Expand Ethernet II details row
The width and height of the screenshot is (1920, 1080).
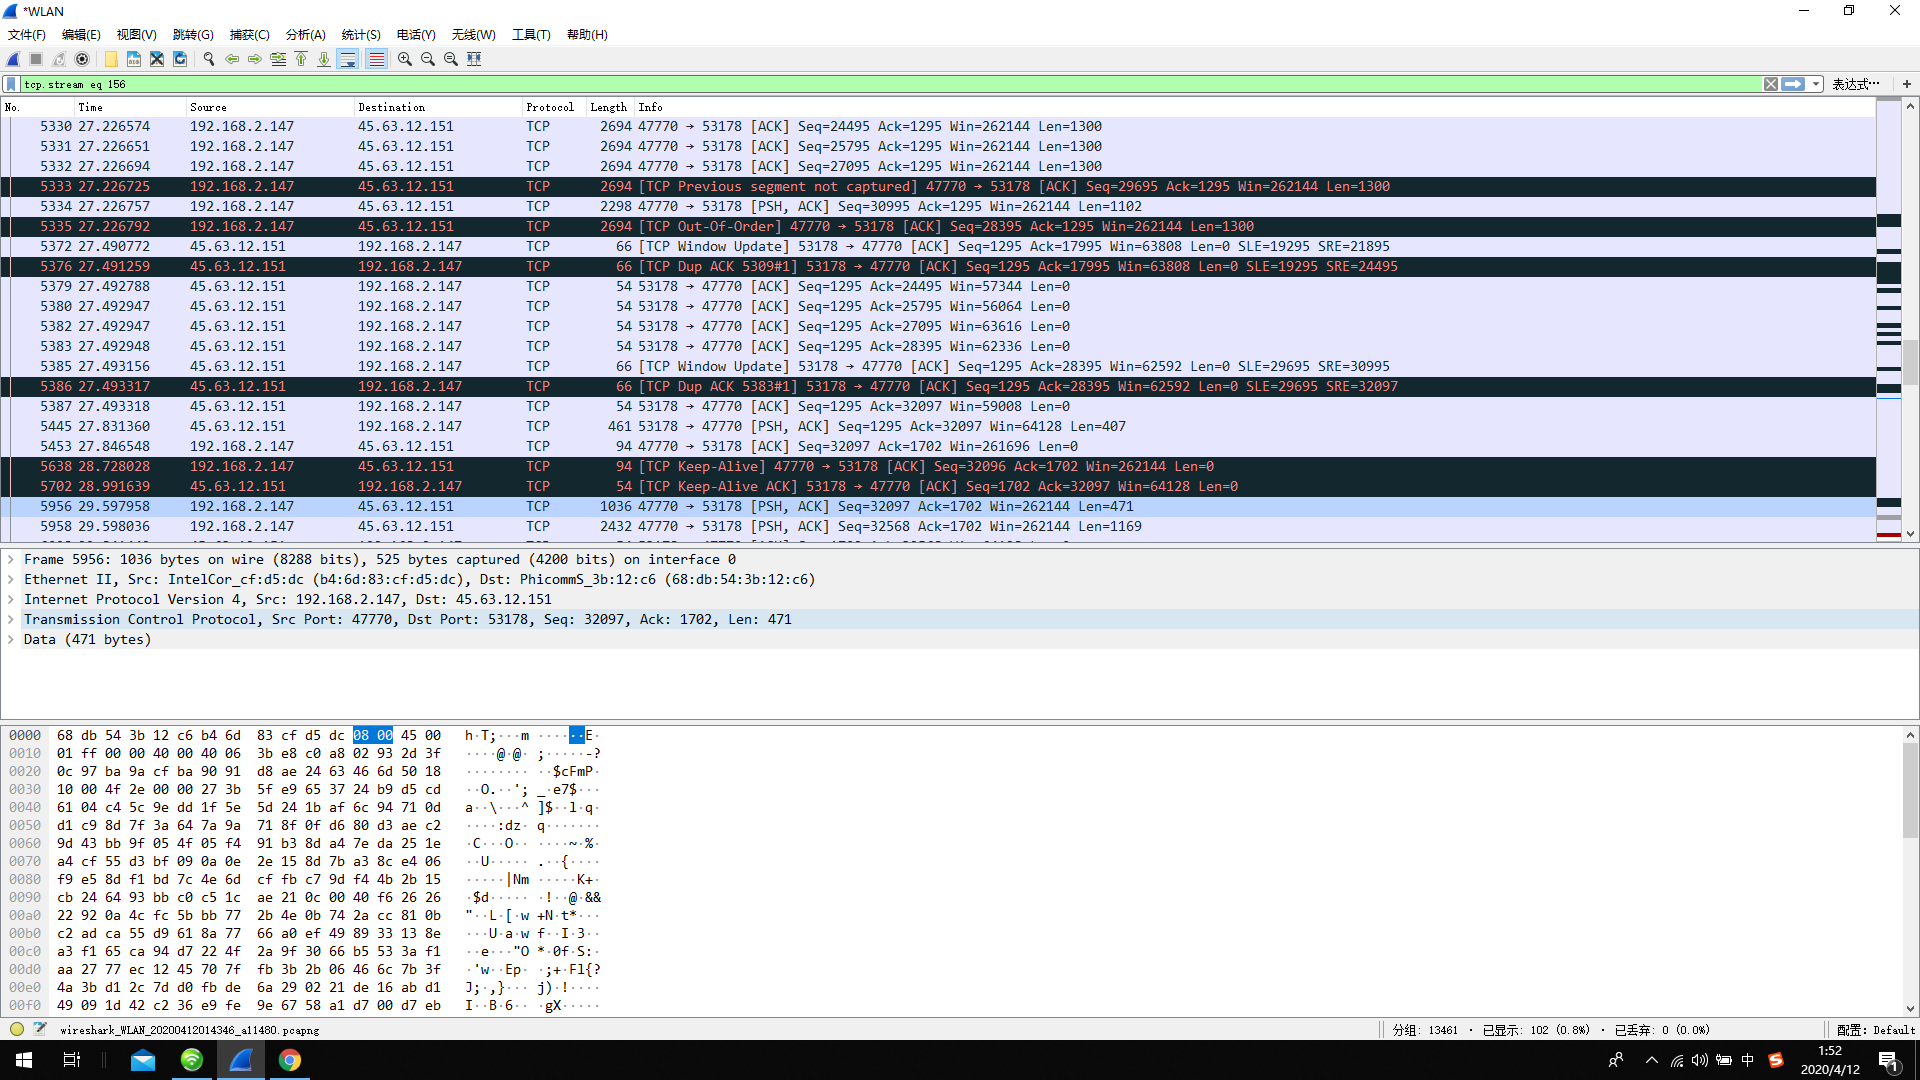click(x=11, y=580)
